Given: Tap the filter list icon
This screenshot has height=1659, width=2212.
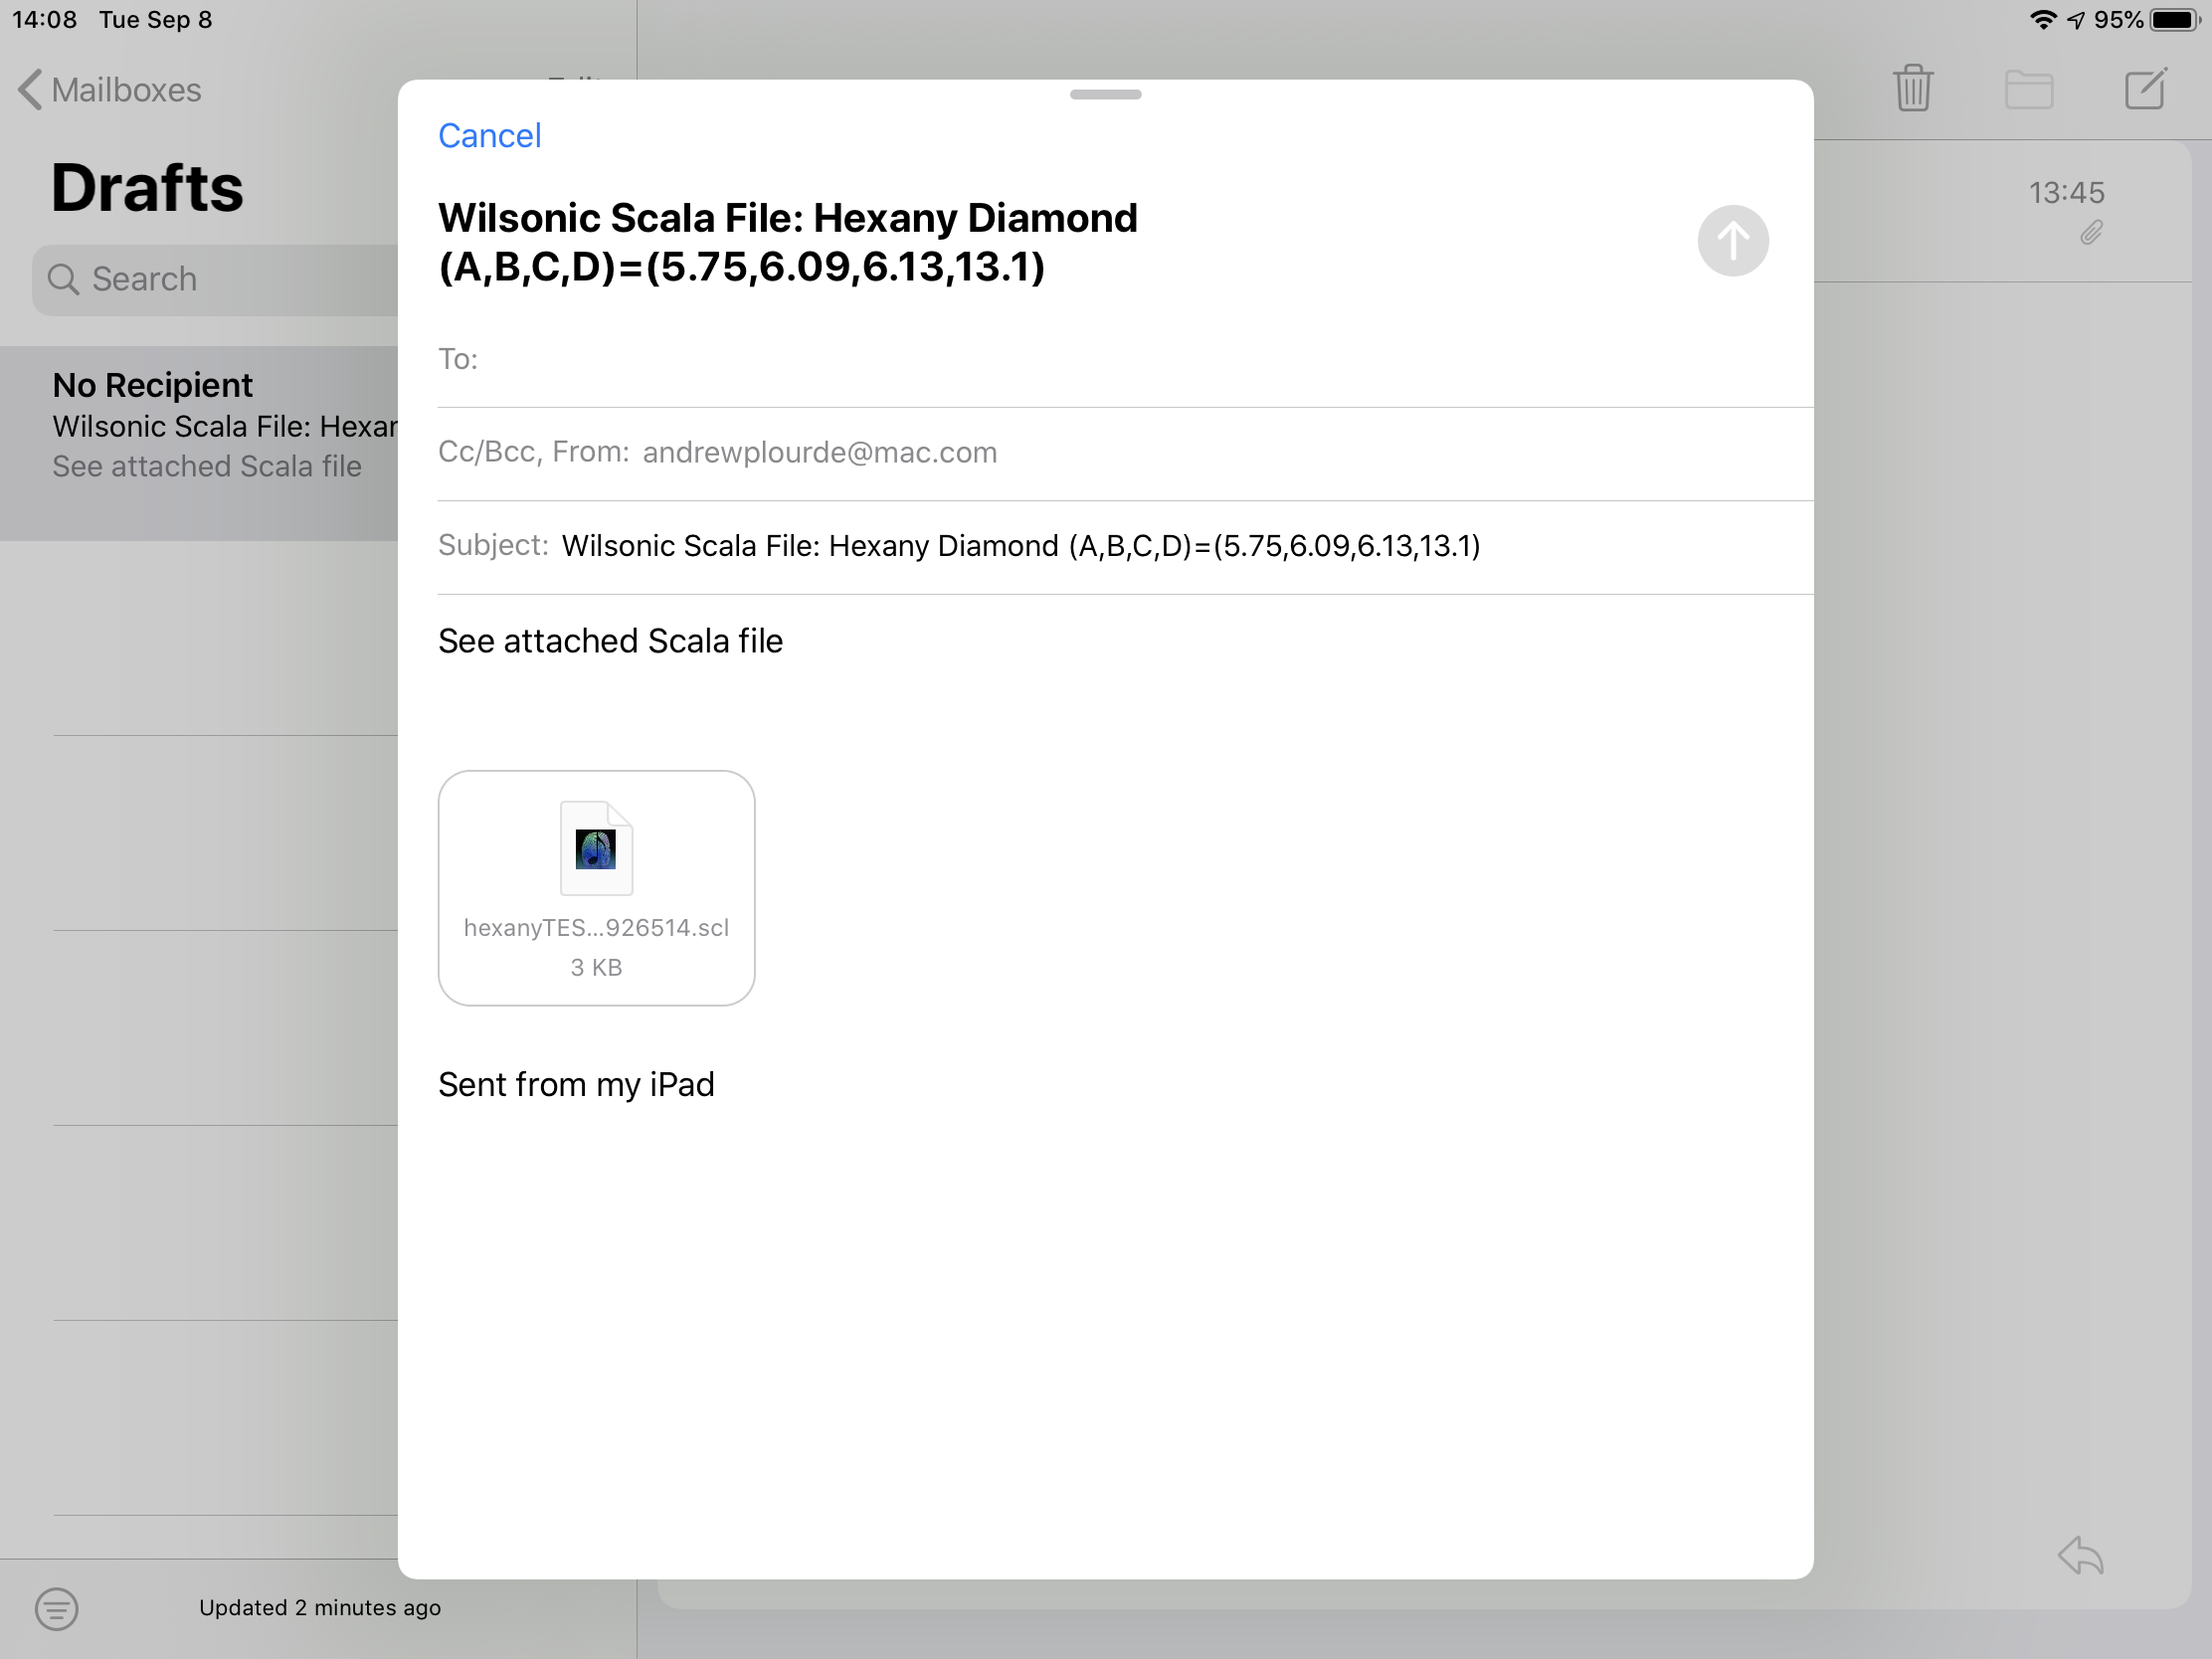Looking at the screenshot, I should [56, 1608].
